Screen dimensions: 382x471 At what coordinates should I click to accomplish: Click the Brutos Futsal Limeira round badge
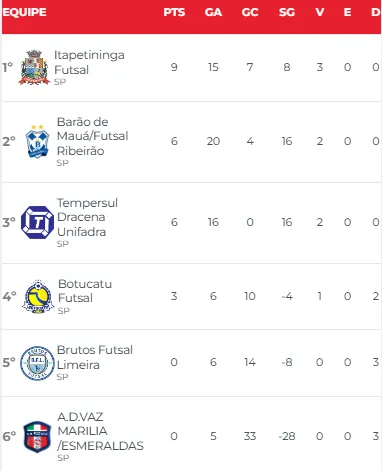(x=37, y=363)
